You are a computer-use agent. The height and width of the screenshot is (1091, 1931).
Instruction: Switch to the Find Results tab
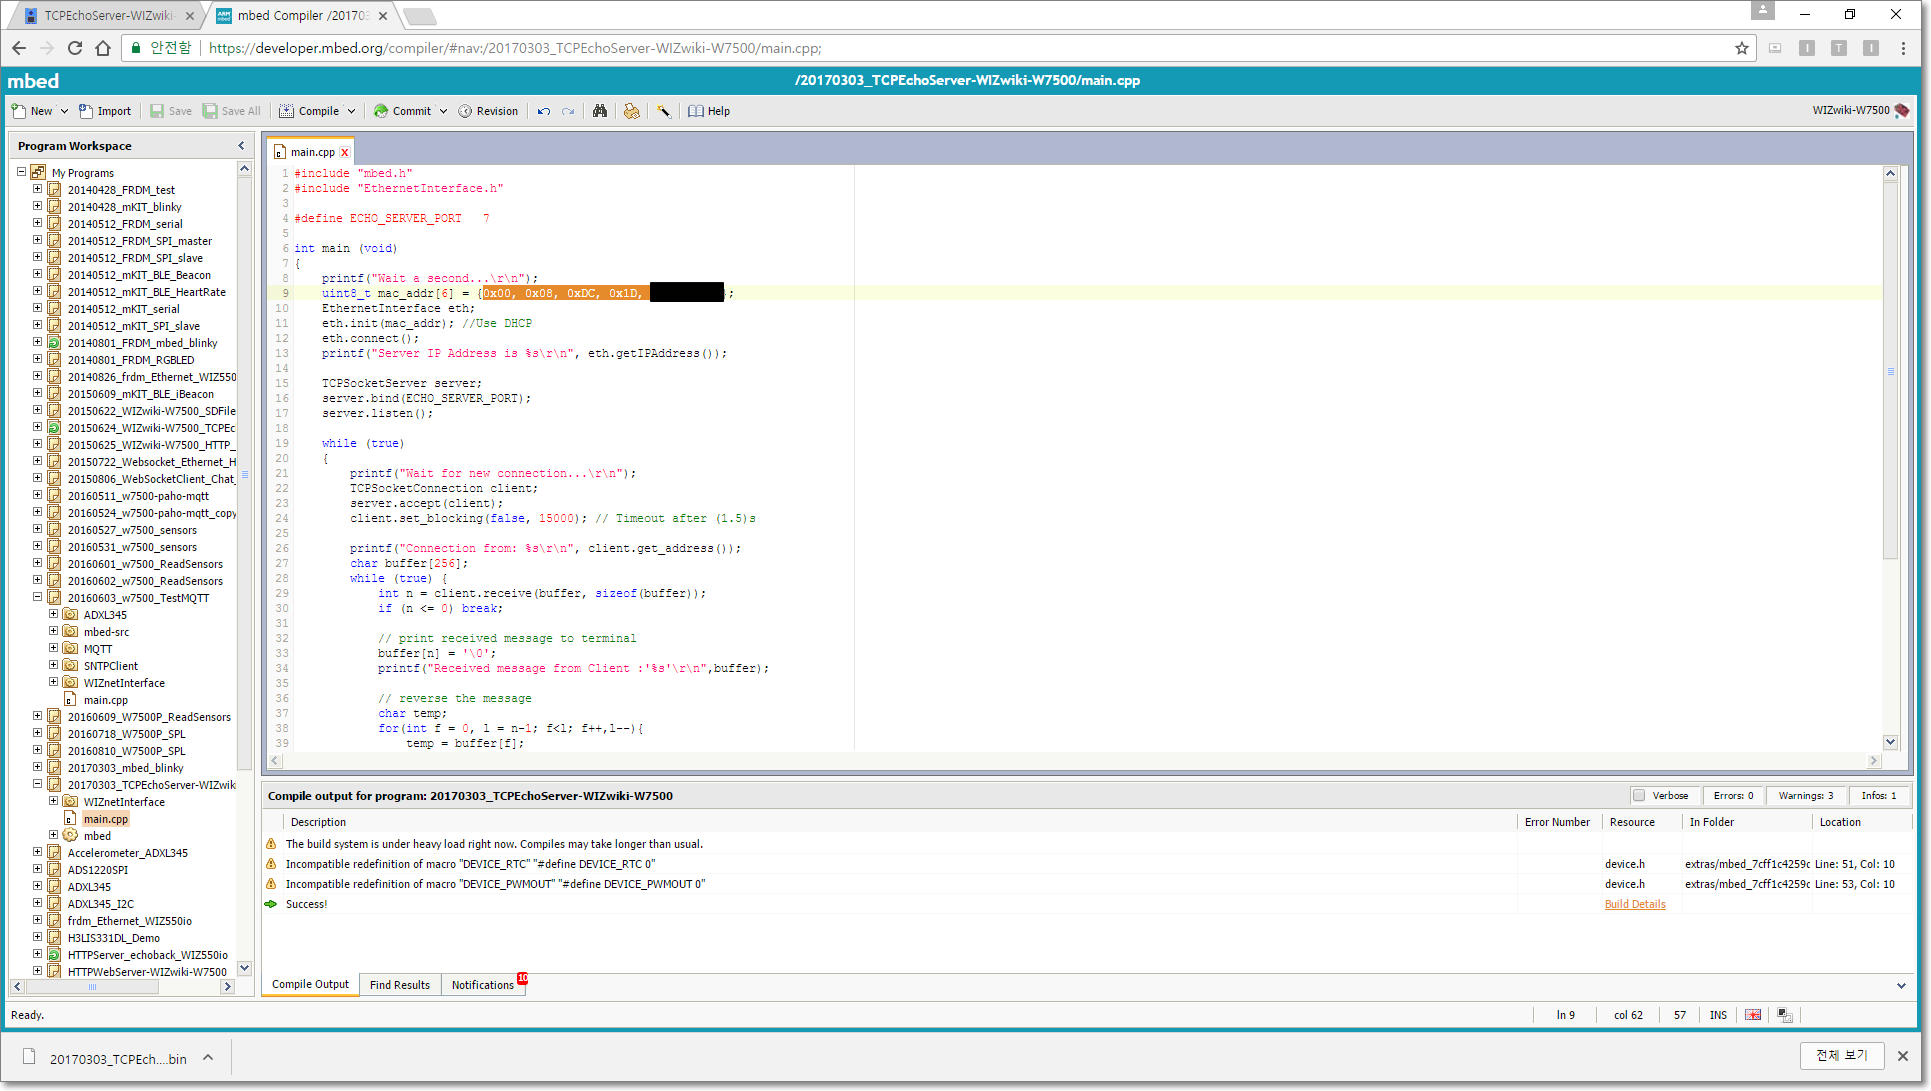[400, 985]
